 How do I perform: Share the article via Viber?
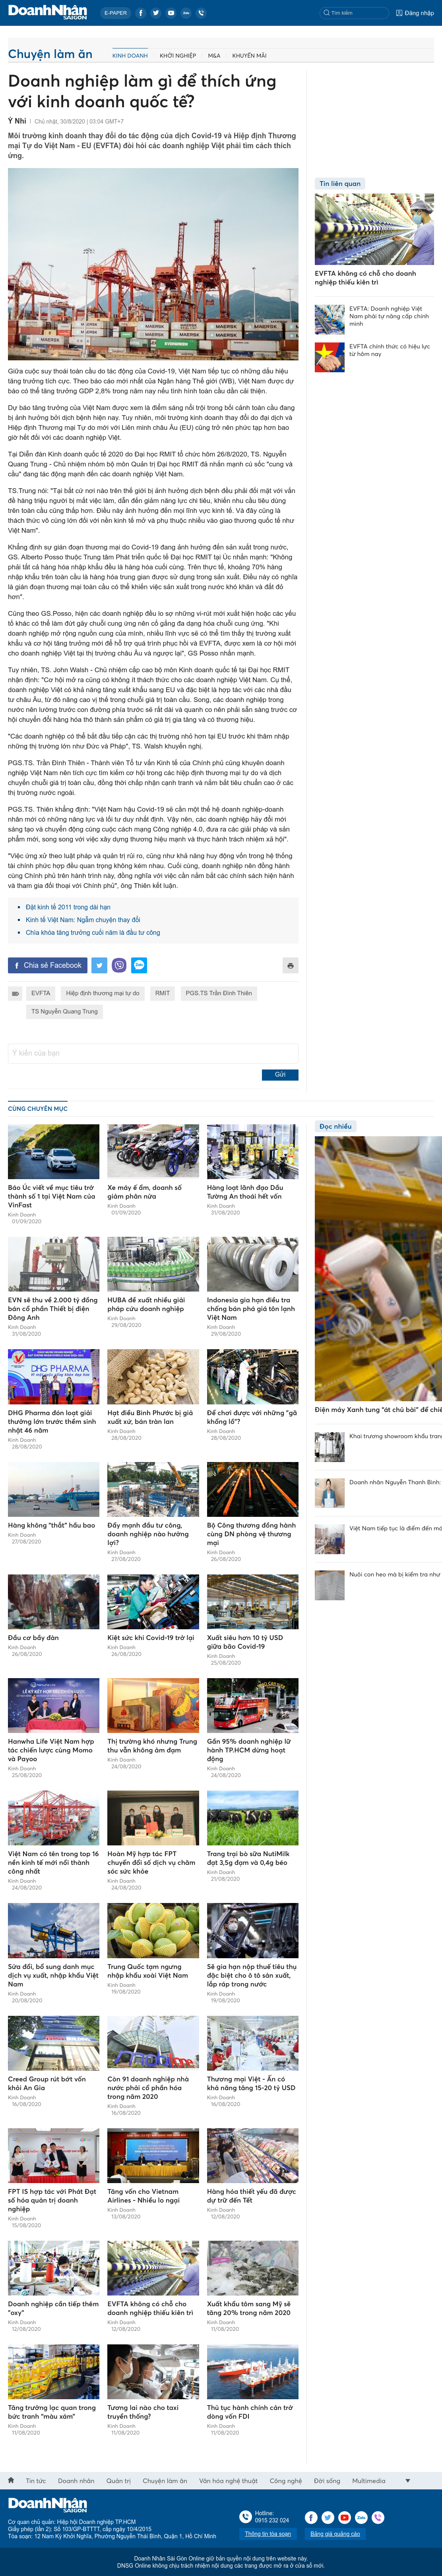(119, 965)
